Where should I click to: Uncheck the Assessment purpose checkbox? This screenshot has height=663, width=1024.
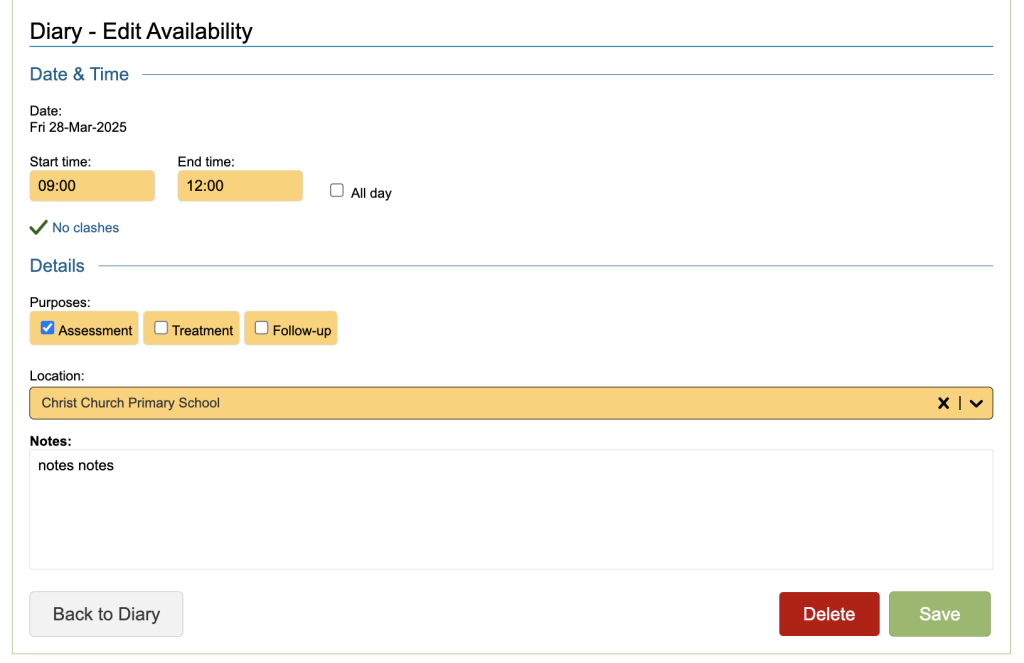click(48, 328)
